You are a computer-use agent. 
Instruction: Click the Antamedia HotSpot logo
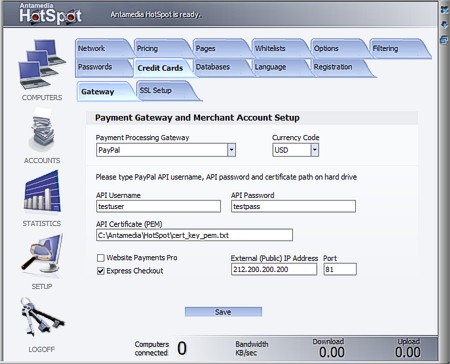tap(50, 14)
